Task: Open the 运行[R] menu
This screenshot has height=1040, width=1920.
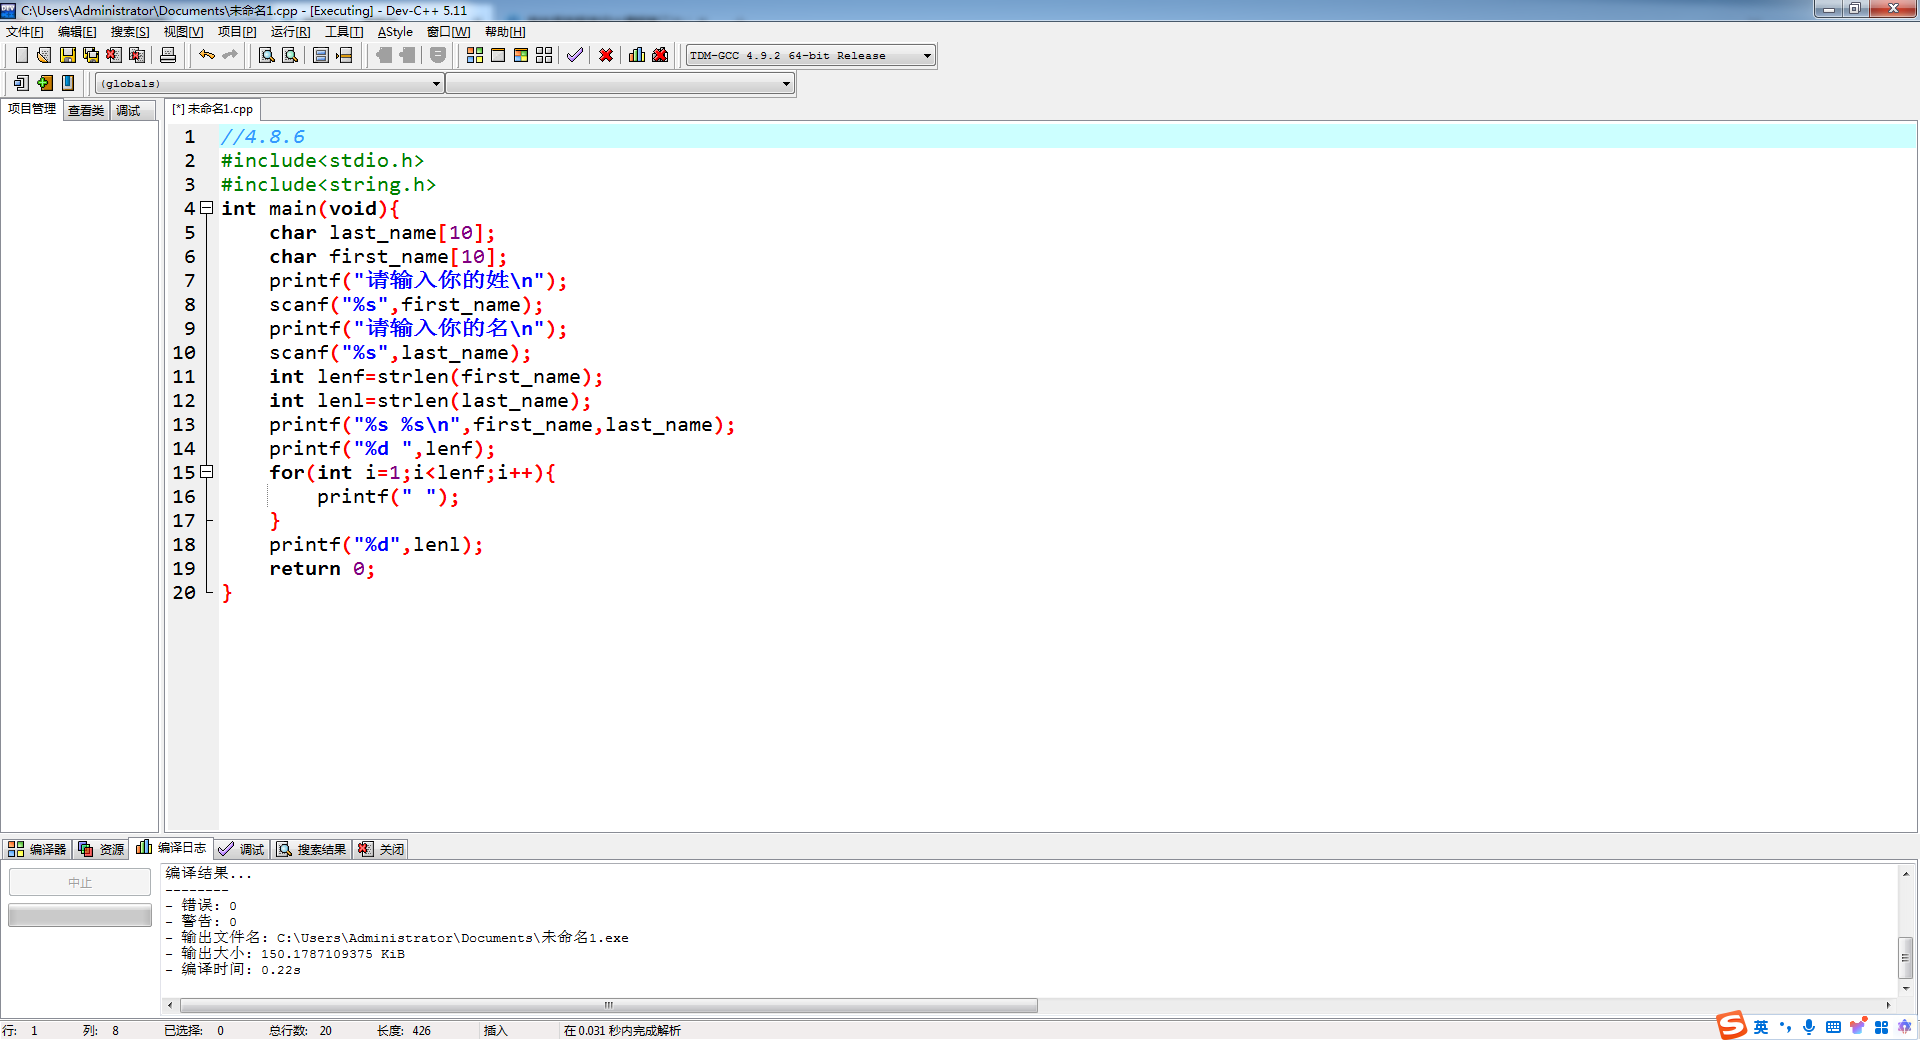Action: tap(291, 32)
